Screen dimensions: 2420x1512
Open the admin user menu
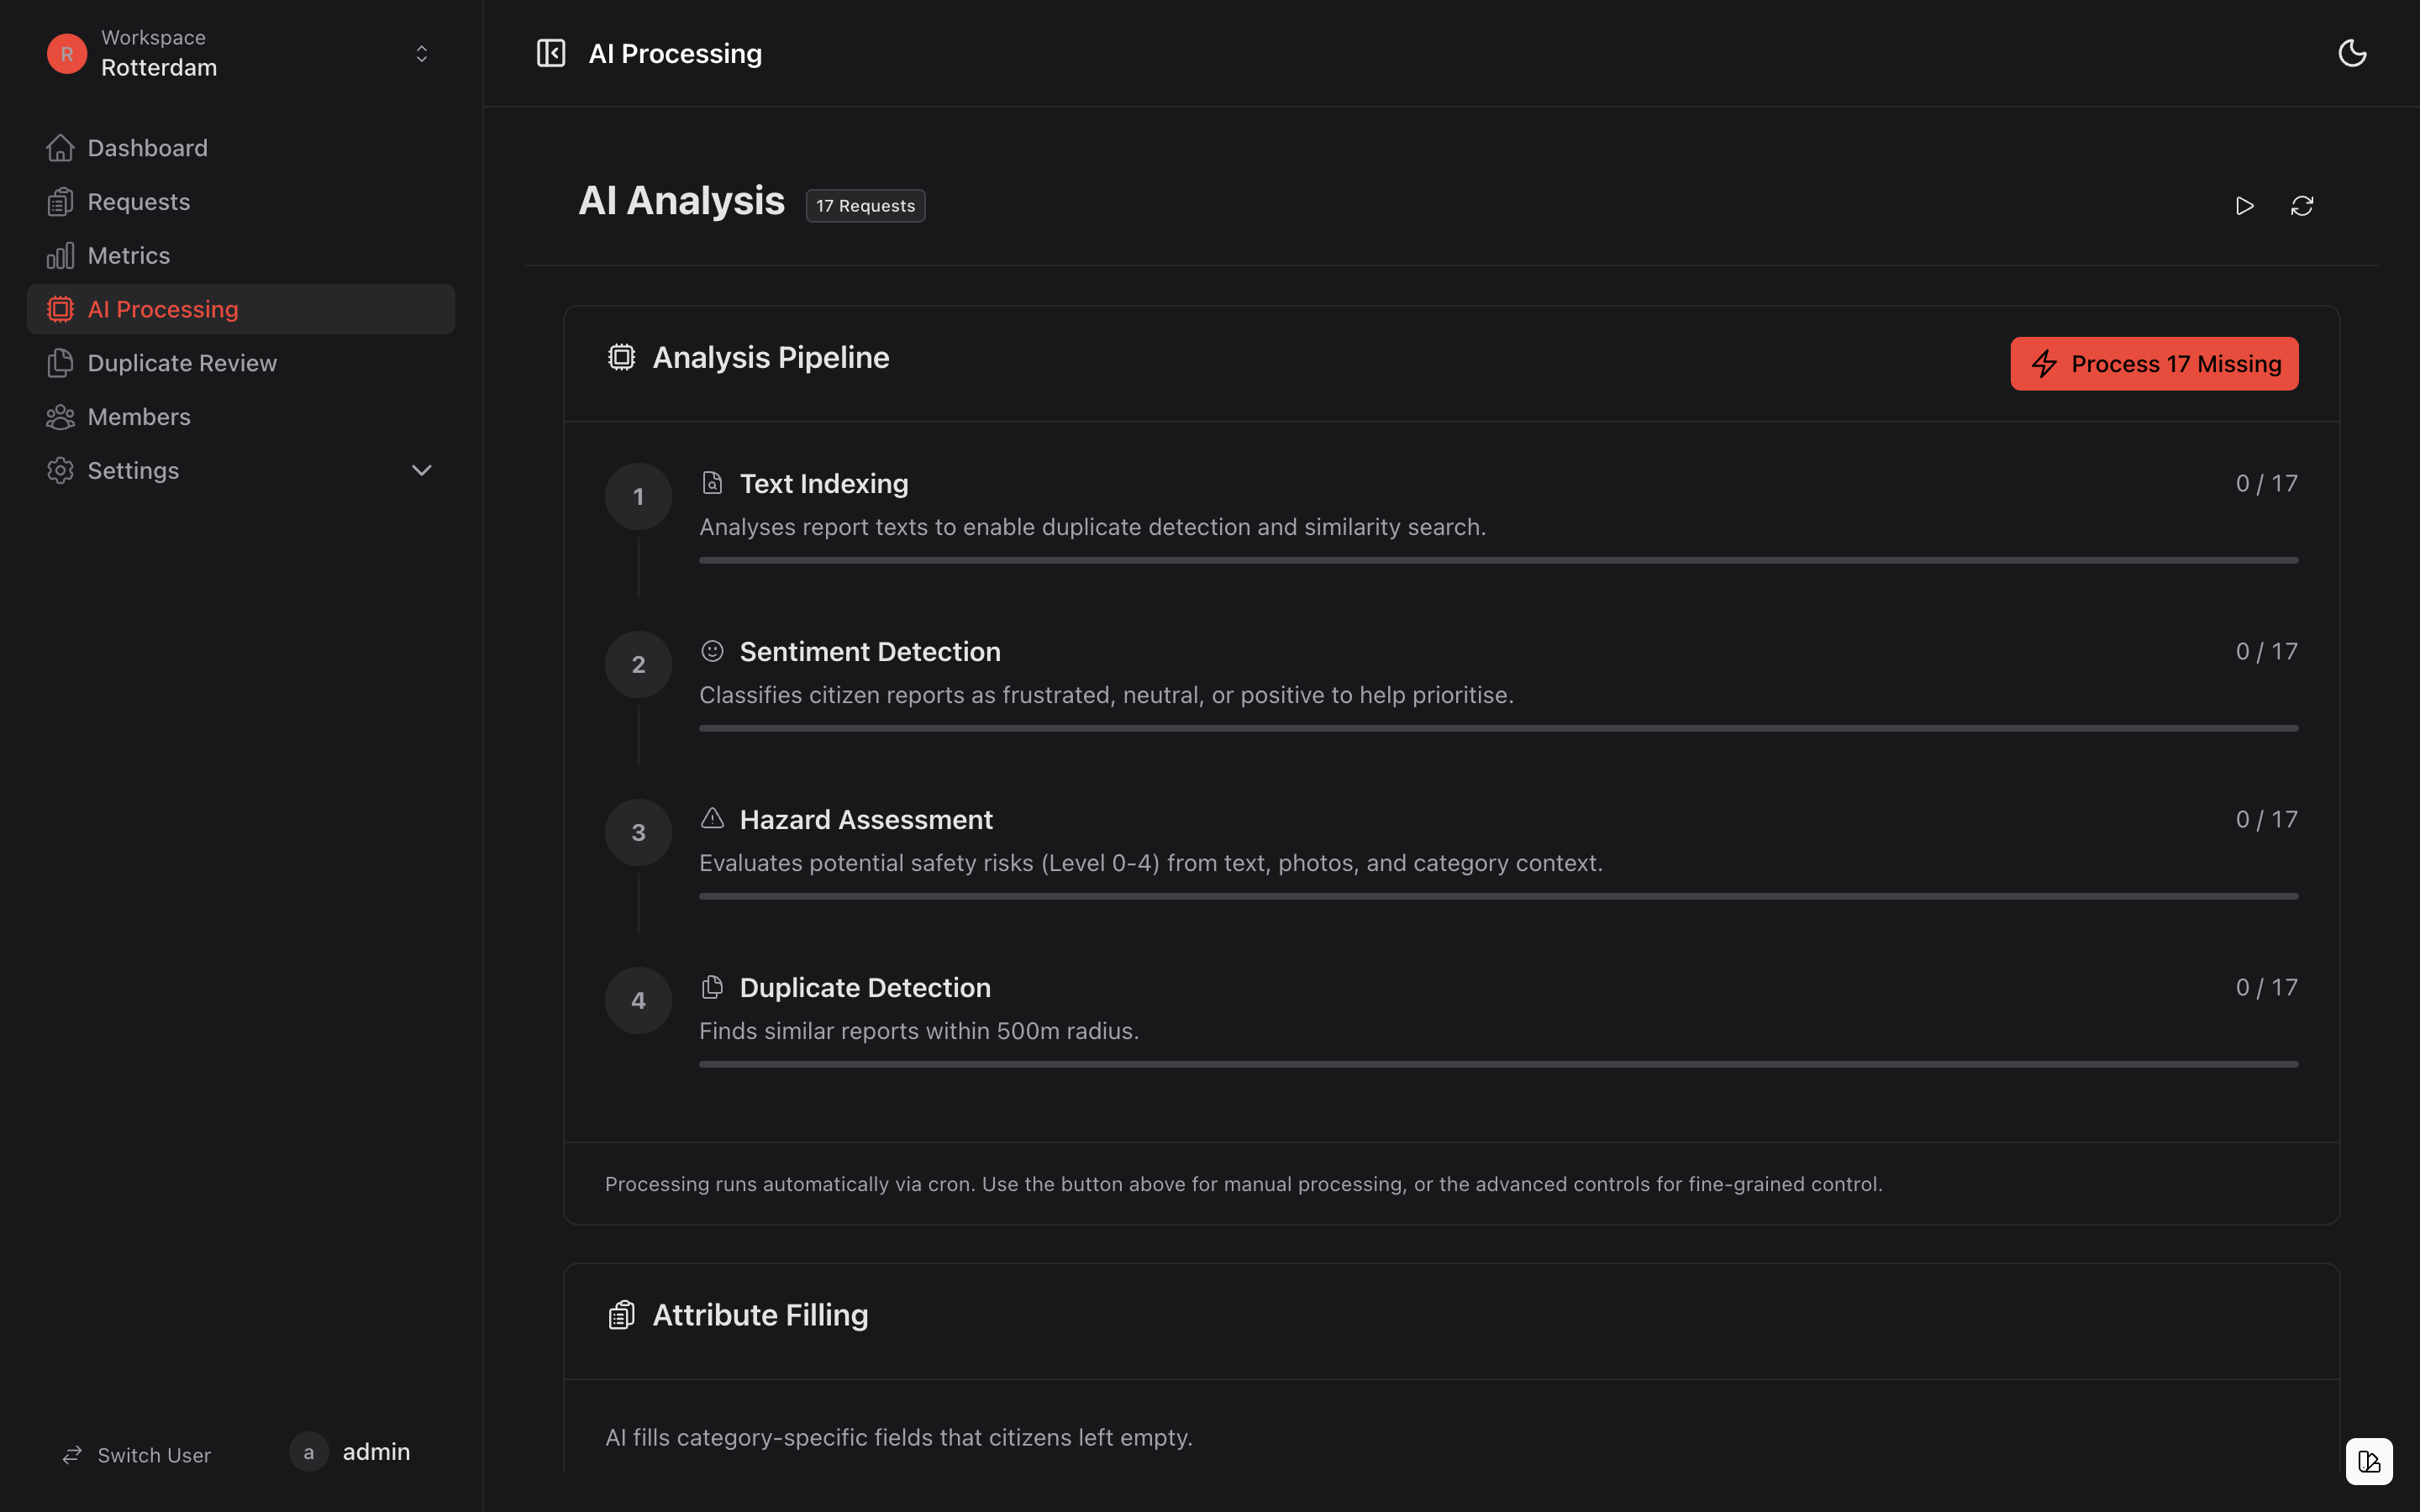tap(352, 1452)
